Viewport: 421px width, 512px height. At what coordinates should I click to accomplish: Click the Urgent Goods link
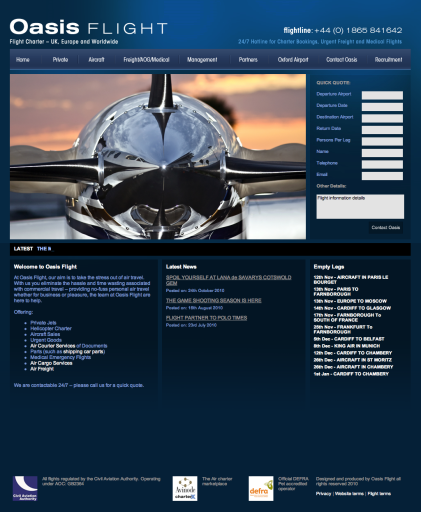46,340
